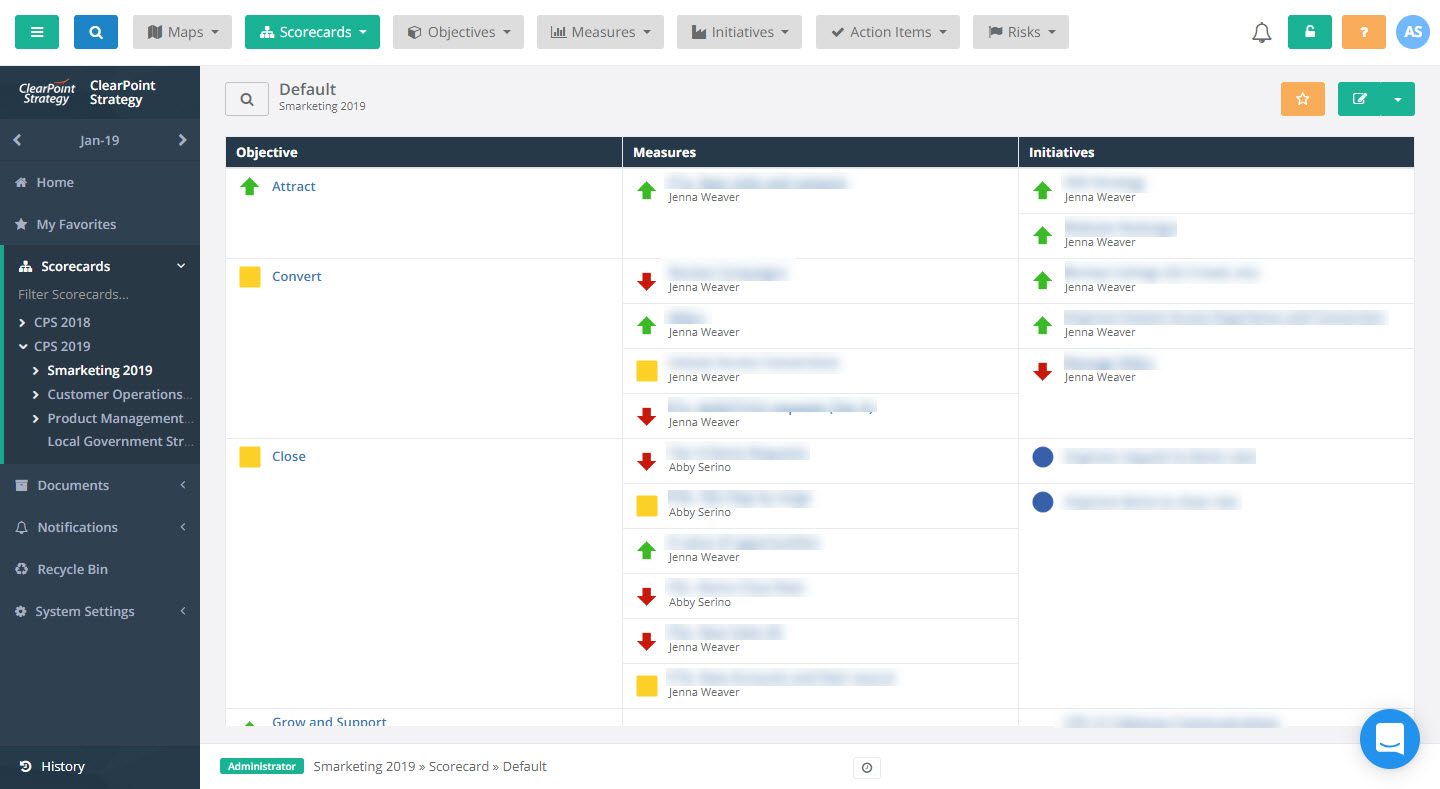Open the Intercom chat bubble
The height and width of the screenshot is (789, 1440).
click(1390, 739)
